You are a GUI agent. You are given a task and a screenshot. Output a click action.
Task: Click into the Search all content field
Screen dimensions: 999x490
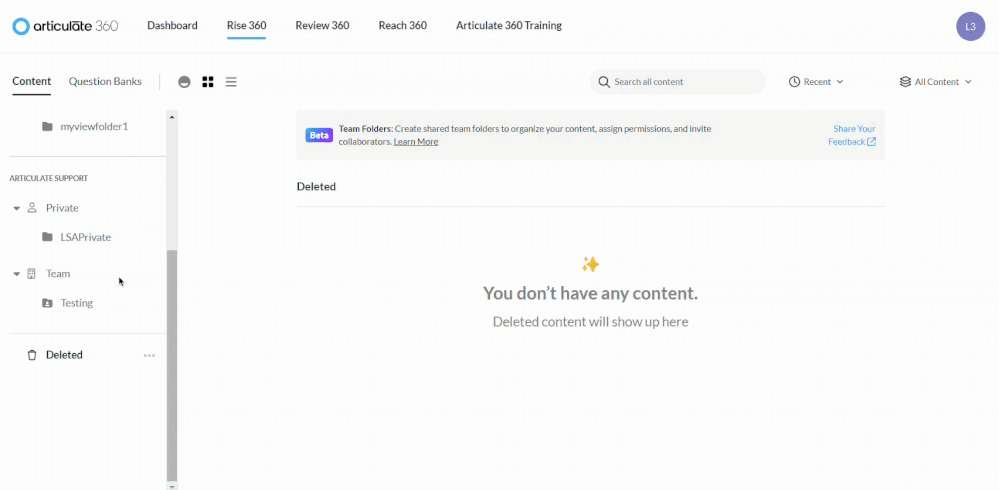[684, 82]
